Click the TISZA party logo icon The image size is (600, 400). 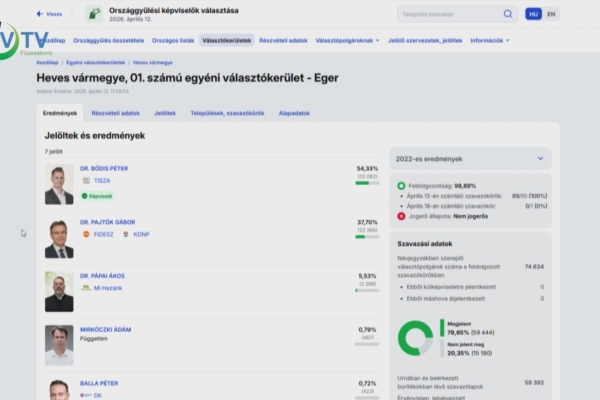click(86, 180)
